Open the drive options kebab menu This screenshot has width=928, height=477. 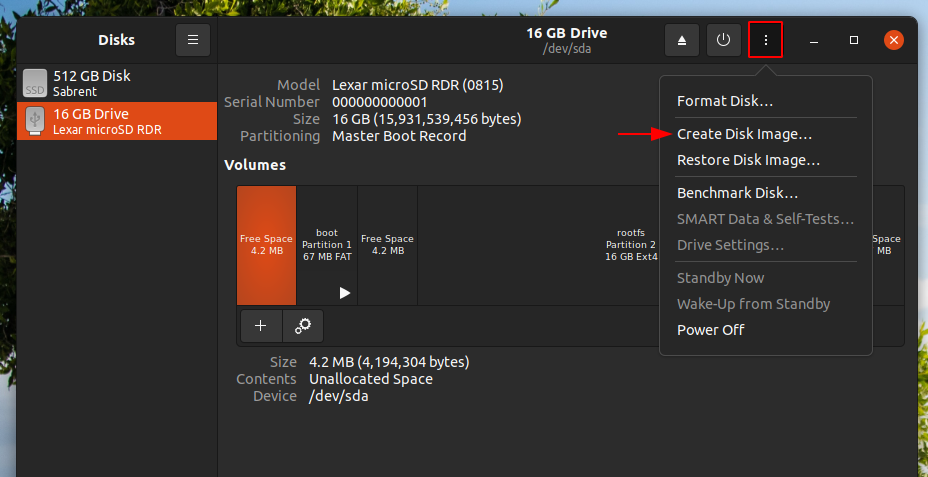click(x=766, y=40)
